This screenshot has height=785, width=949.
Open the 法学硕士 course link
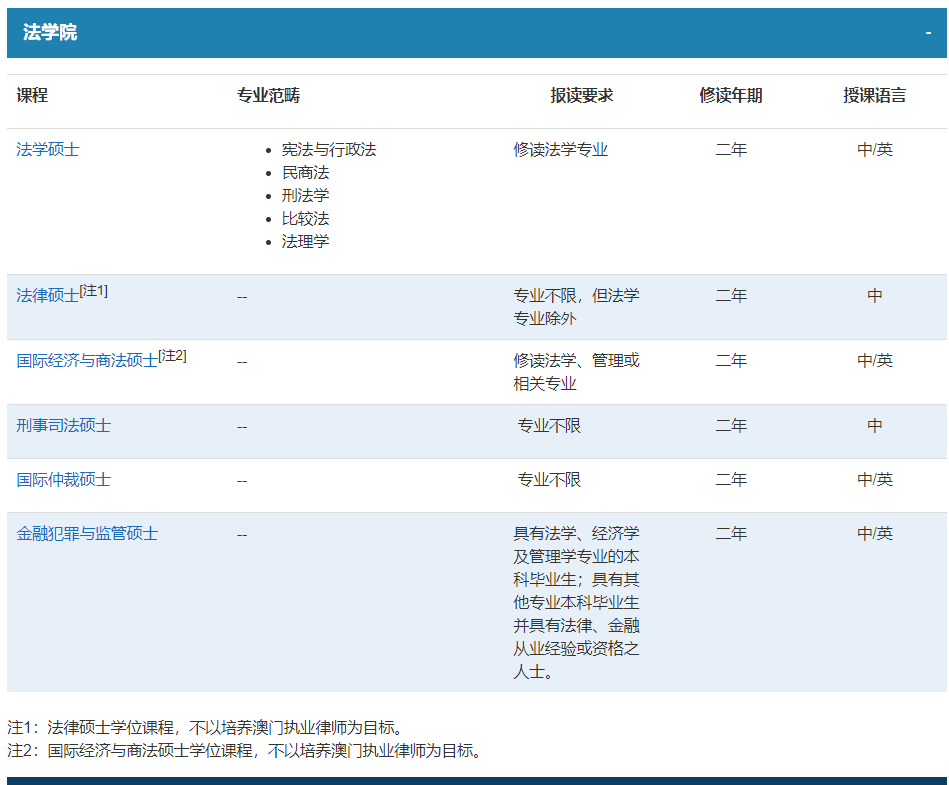tap(47, 150)
